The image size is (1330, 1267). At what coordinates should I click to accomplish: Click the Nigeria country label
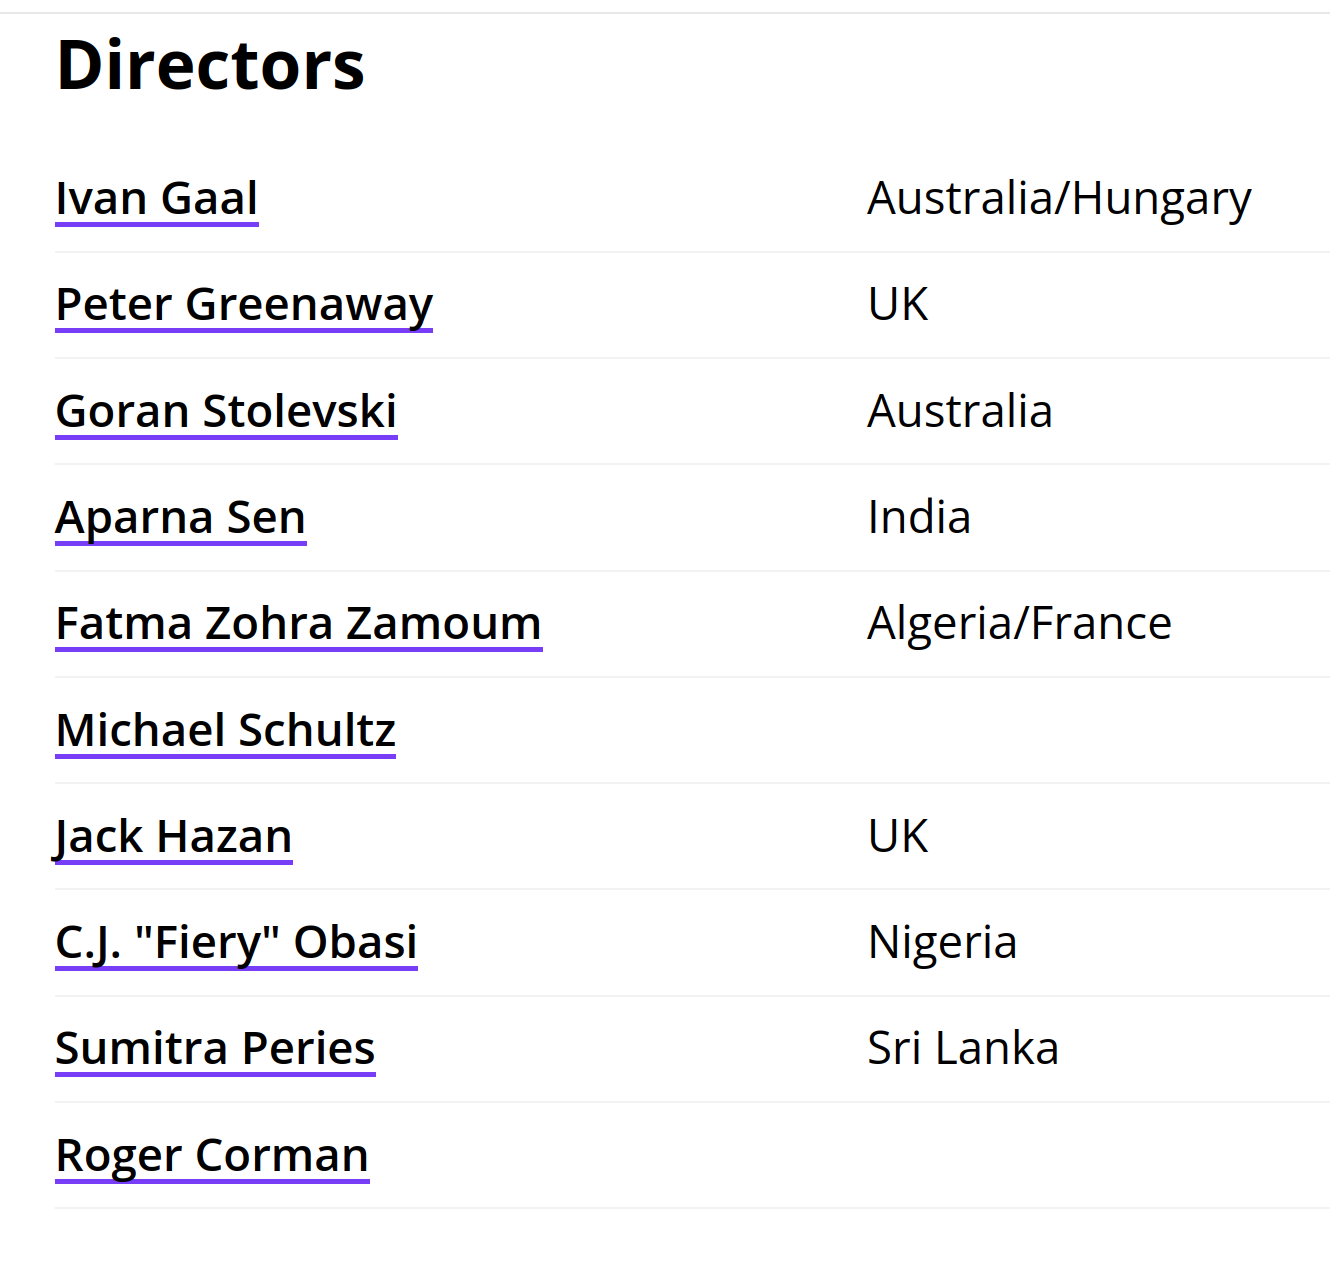click(942, 942)
